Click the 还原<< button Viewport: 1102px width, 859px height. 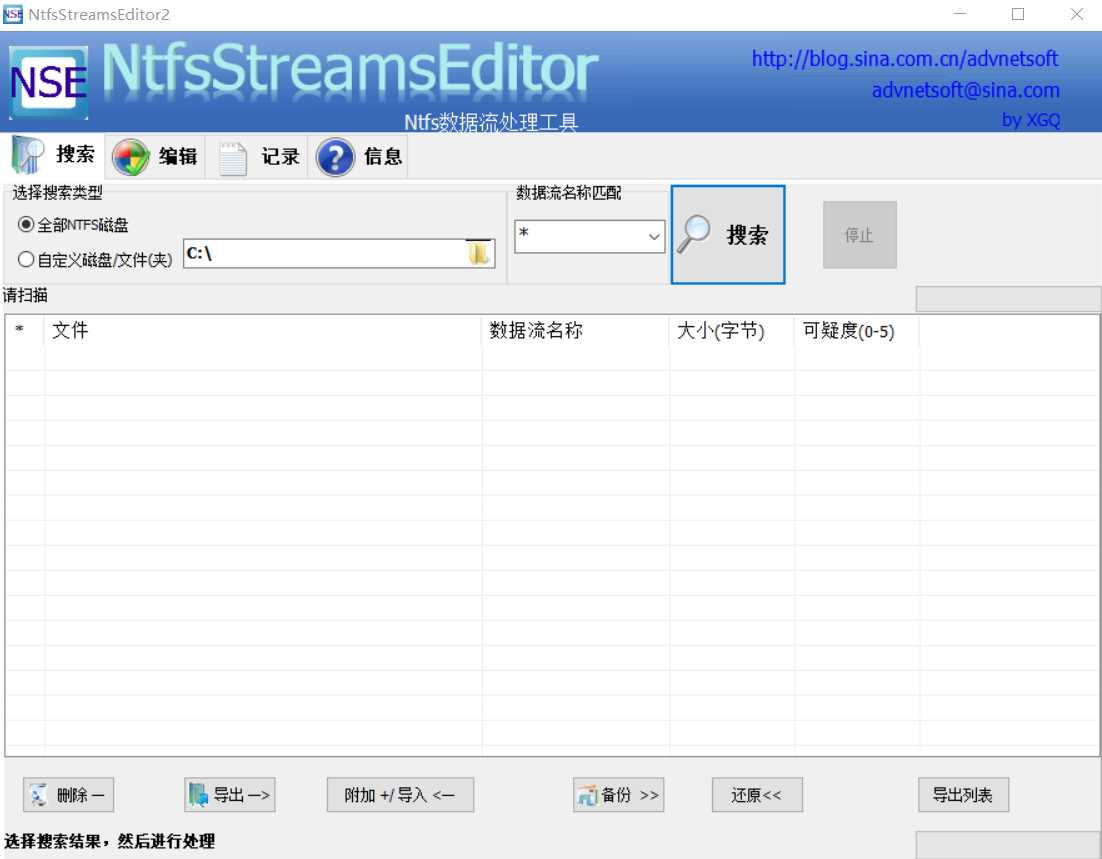757,795
